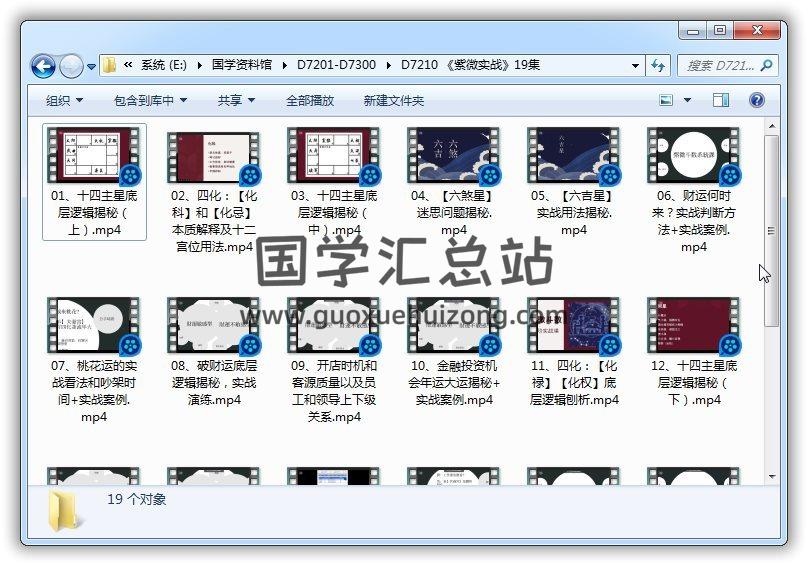Close the Explorer window

[x=756, y=30]
